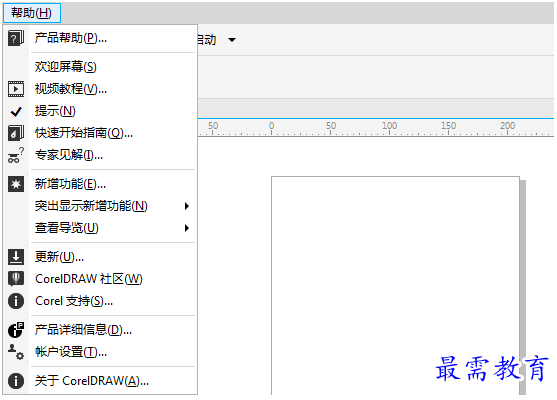The height and width of the screenshot is (400, 557).
Task: Click the Corel 支持 info icon
Action: (16, 301)
